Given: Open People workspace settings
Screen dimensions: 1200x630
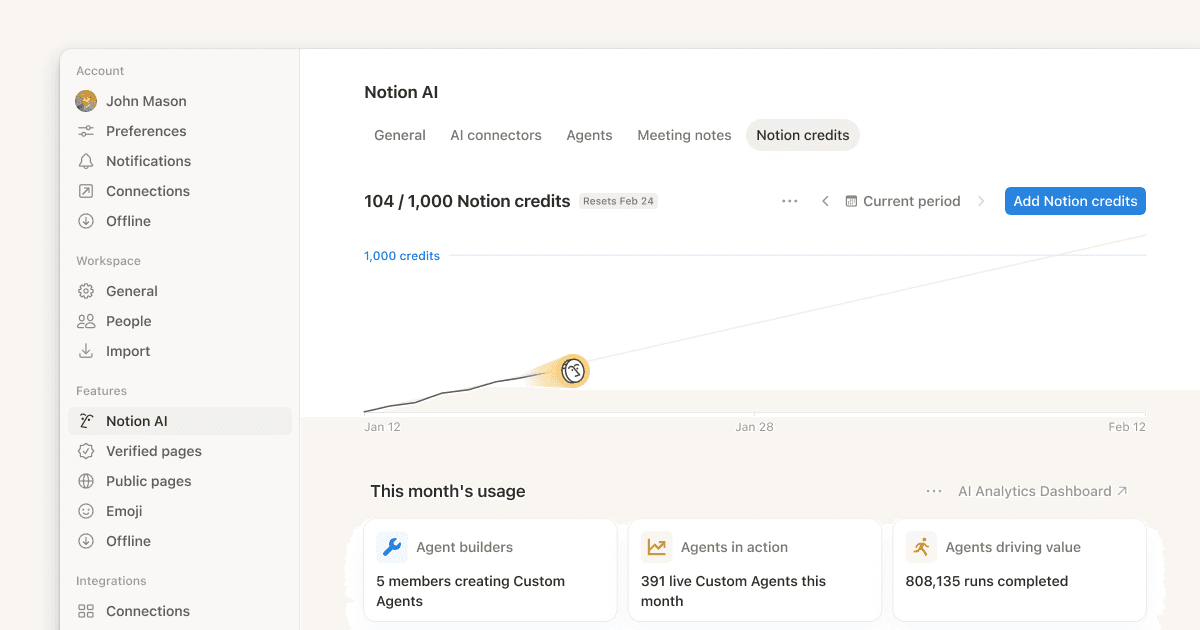Looking at the screenshot, I should (180, 321).
